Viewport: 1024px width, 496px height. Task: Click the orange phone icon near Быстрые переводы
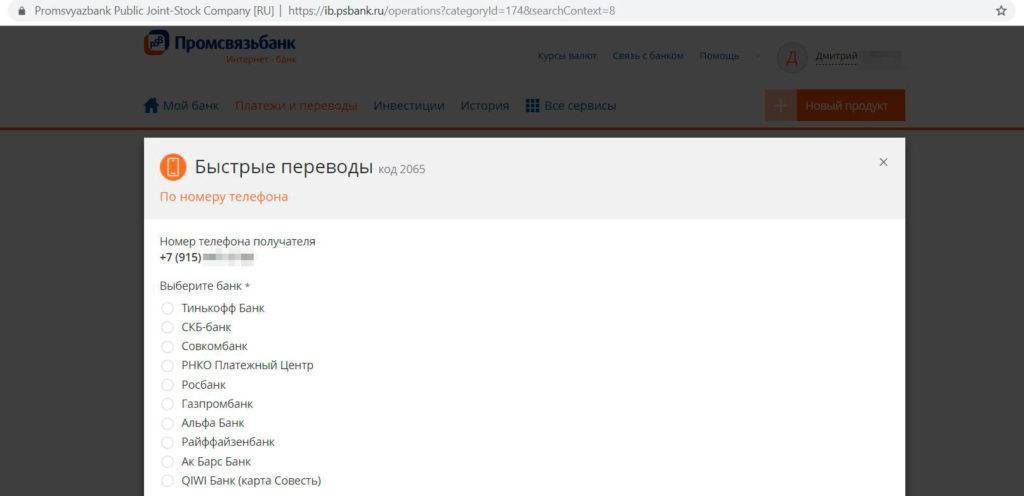click(173, 167)
